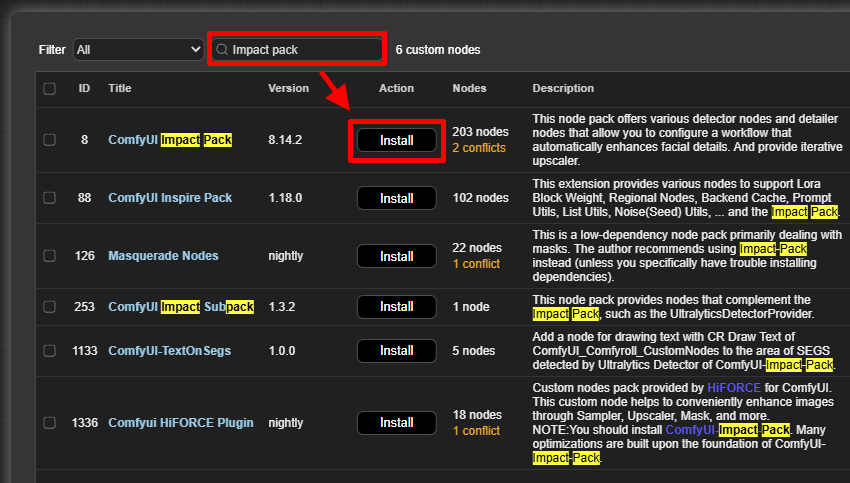Sort by the Description column header
The height and width of the screenshot is (483, 850).
click(x=563, y=88)
